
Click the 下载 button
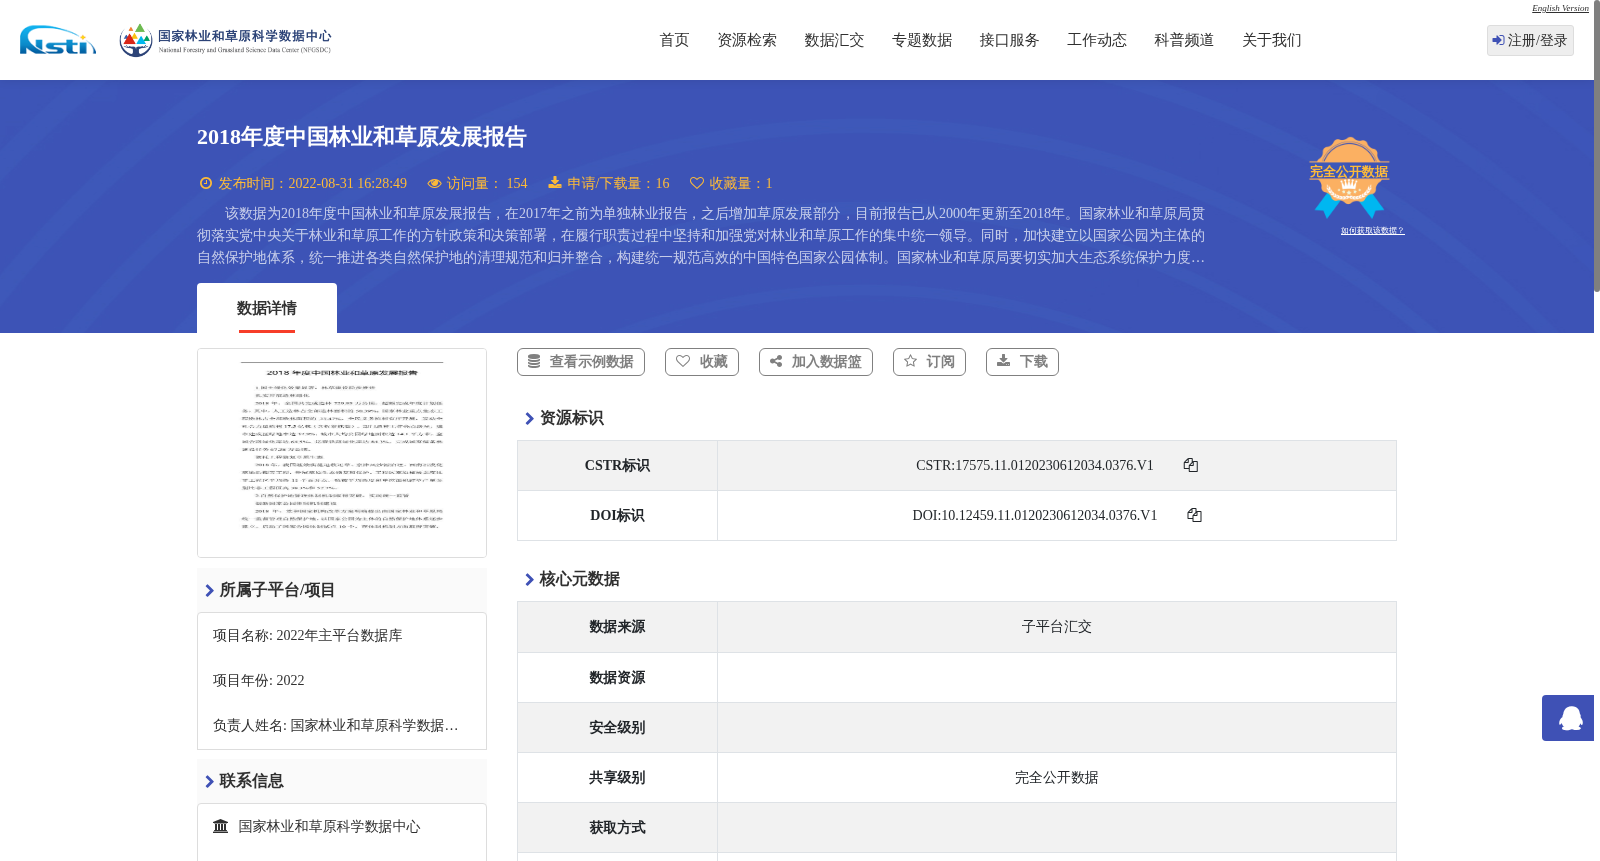click(x=1022, y=362)
